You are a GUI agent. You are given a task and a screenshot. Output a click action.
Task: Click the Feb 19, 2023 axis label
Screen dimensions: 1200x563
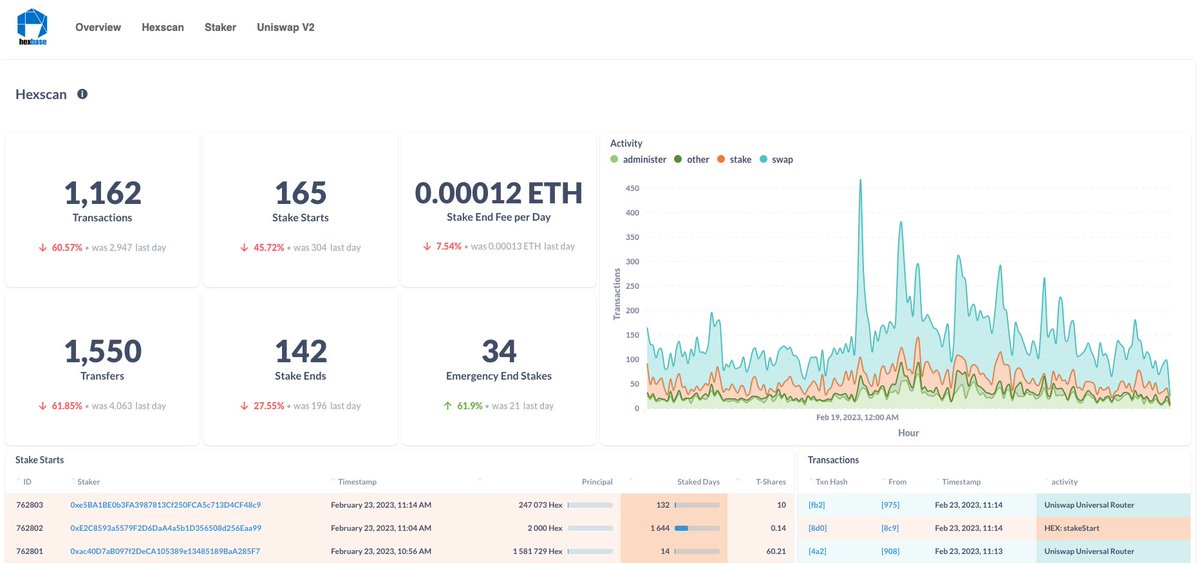click(857, 417)
